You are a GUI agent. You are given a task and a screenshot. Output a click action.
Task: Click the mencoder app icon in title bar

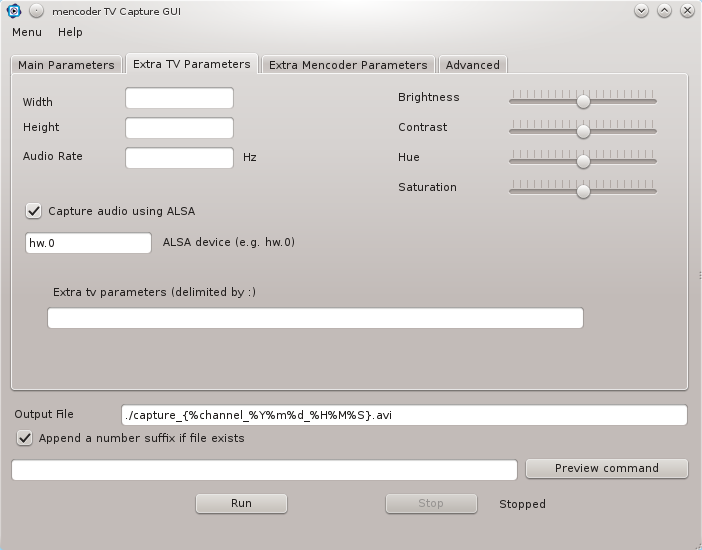click(14, 11)
